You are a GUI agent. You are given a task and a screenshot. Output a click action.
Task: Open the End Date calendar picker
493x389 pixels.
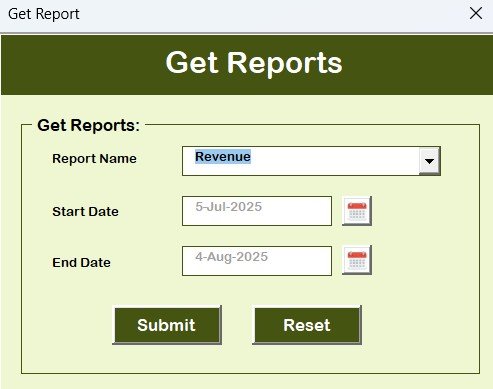tap(357, 260)
